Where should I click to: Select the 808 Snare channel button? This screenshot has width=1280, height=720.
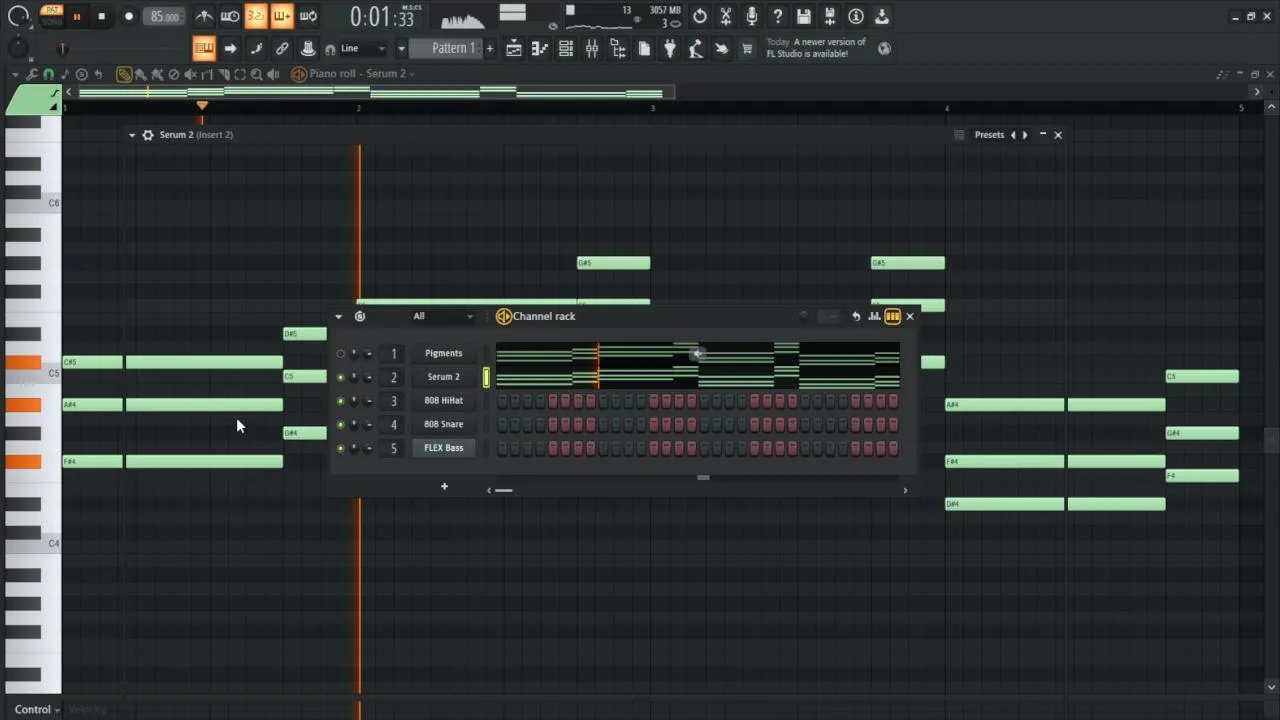click(x=443, y=425)
